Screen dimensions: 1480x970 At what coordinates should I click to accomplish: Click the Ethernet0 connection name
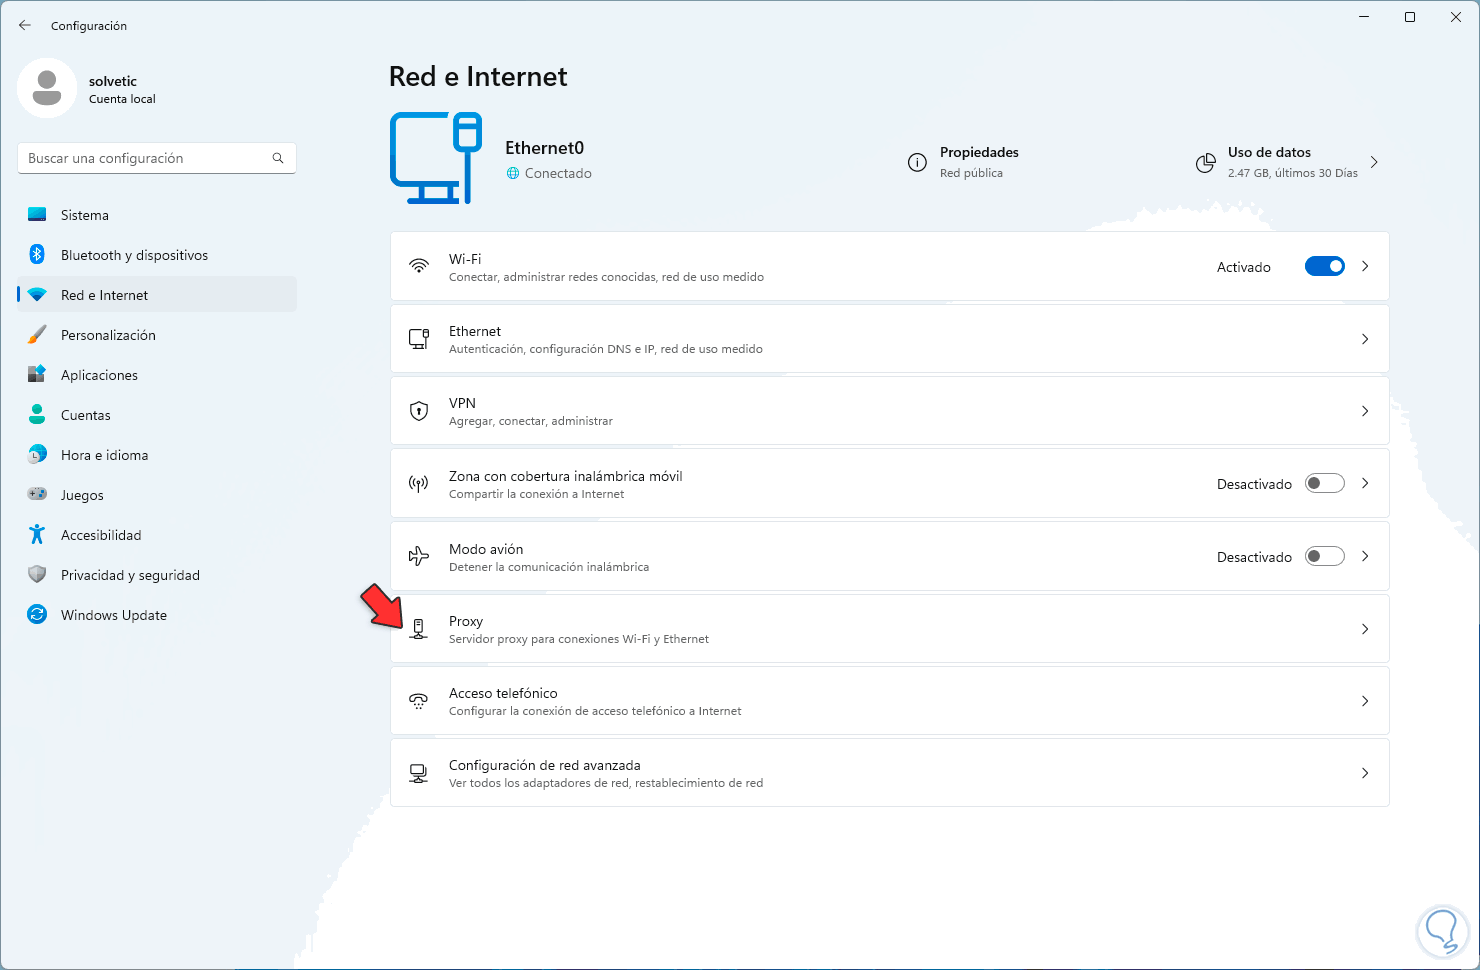544,148
